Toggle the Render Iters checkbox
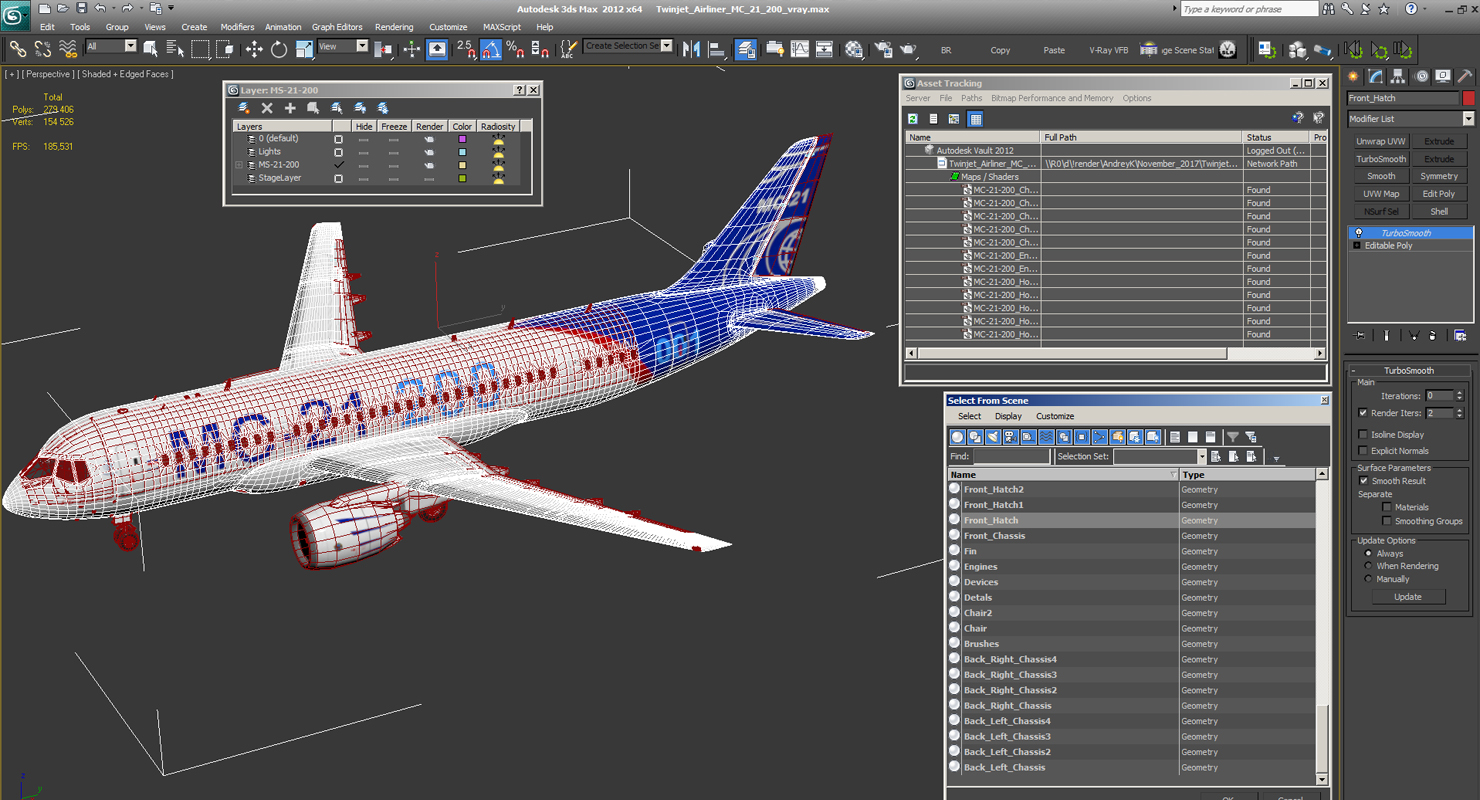 (x=1363, y=413)
